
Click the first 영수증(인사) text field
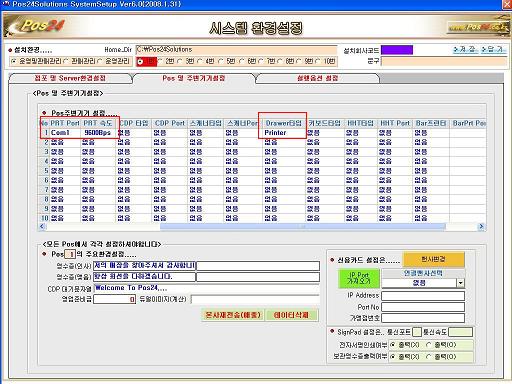coord(144,266)
